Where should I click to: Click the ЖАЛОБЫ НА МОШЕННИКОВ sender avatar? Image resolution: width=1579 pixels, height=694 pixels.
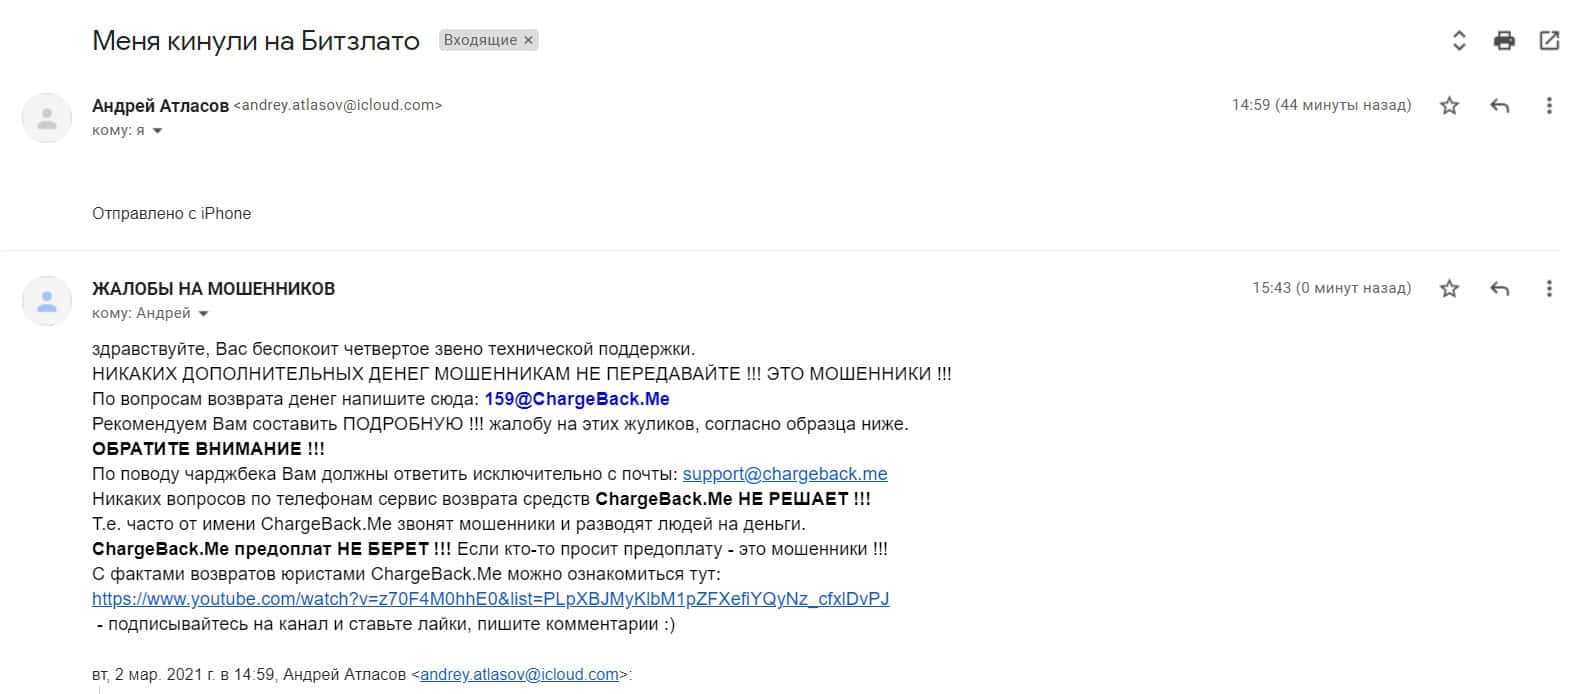tap(47, 301)
